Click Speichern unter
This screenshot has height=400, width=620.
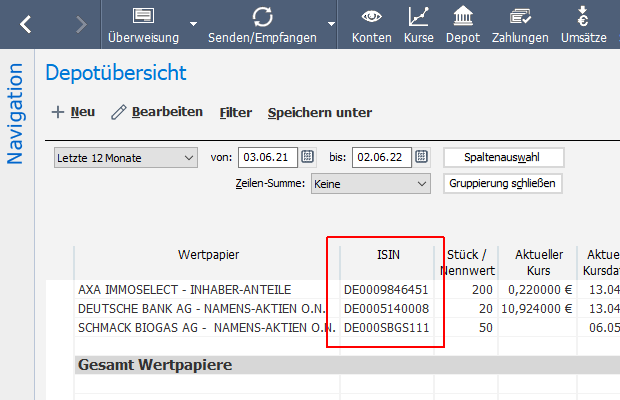click(x=320, y=113)
